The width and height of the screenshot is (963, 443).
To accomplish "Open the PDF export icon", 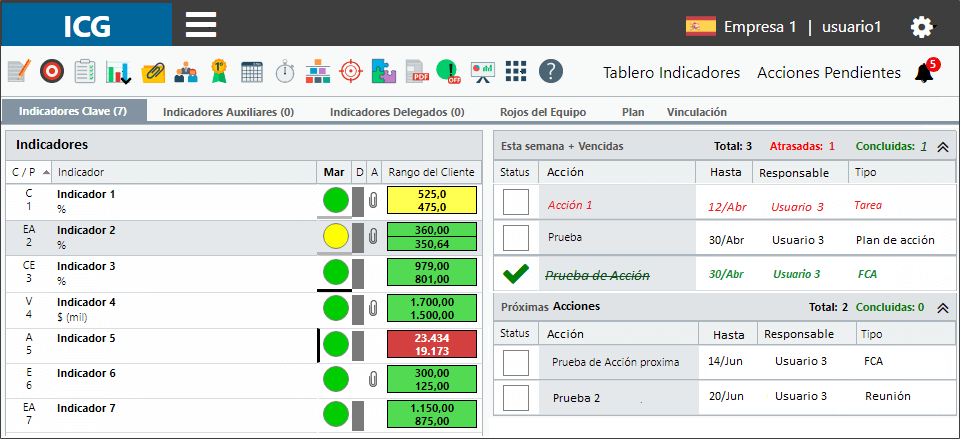I will pyautogui.click(x=417, y=72).
